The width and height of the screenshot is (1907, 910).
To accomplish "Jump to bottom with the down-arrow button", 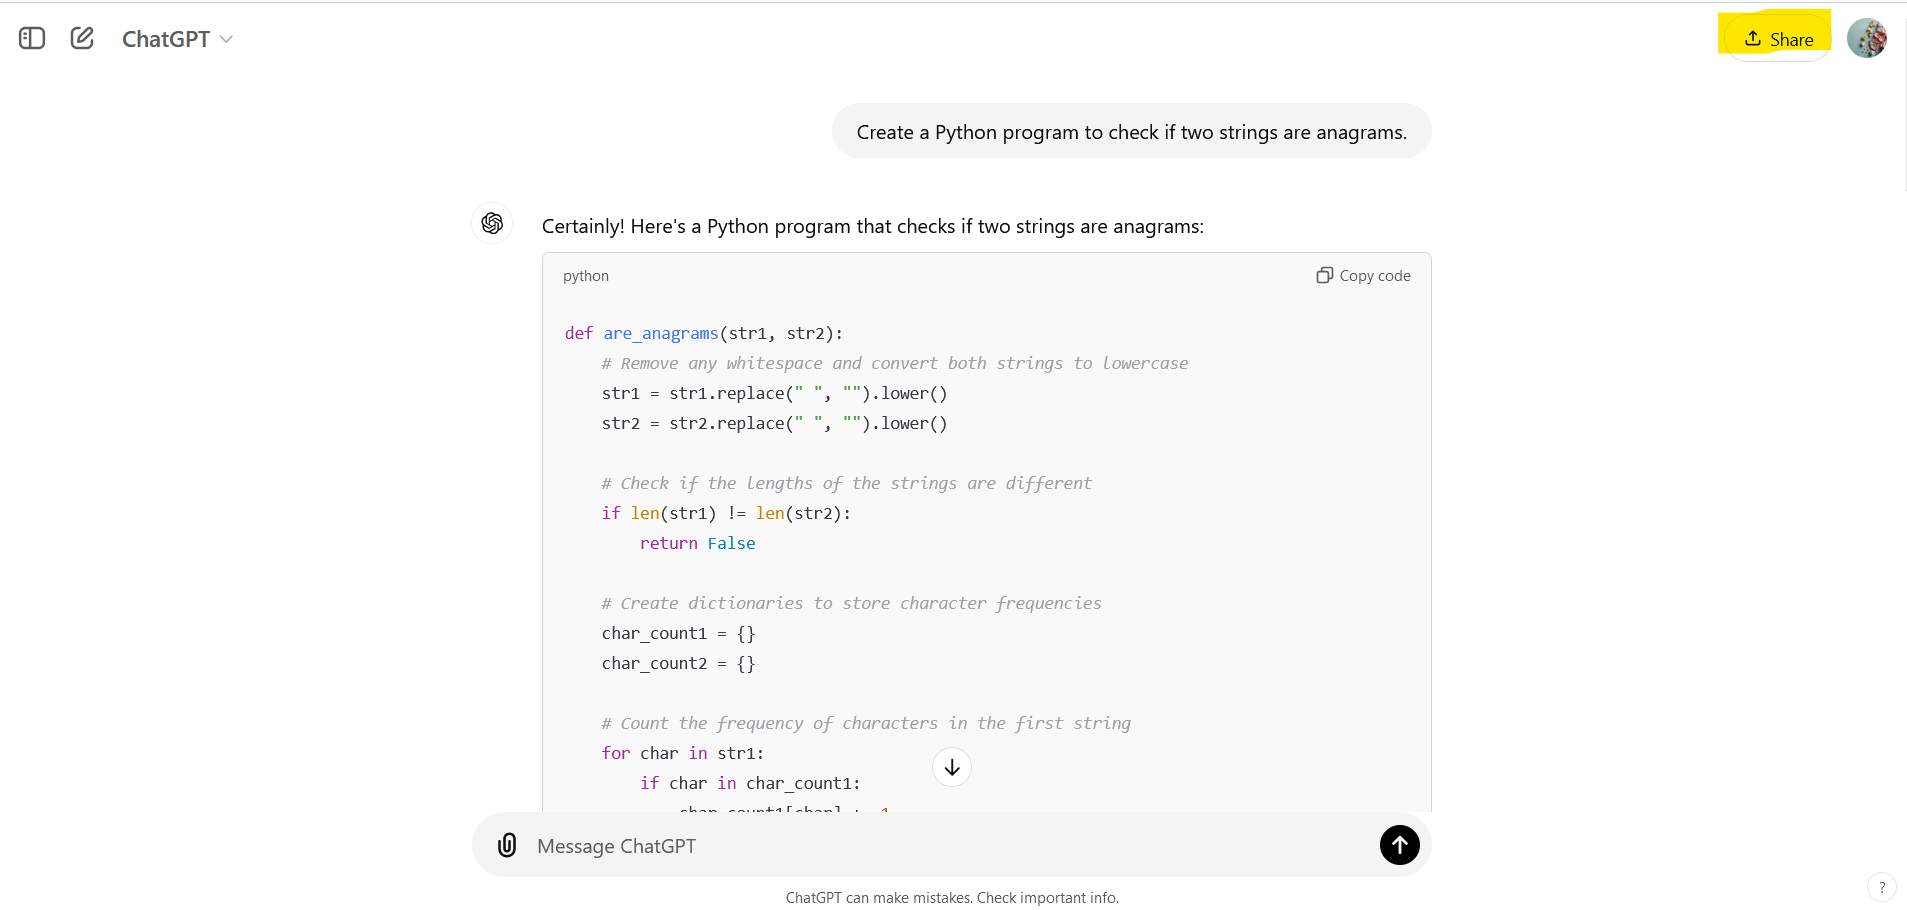I will pos(952,767).
